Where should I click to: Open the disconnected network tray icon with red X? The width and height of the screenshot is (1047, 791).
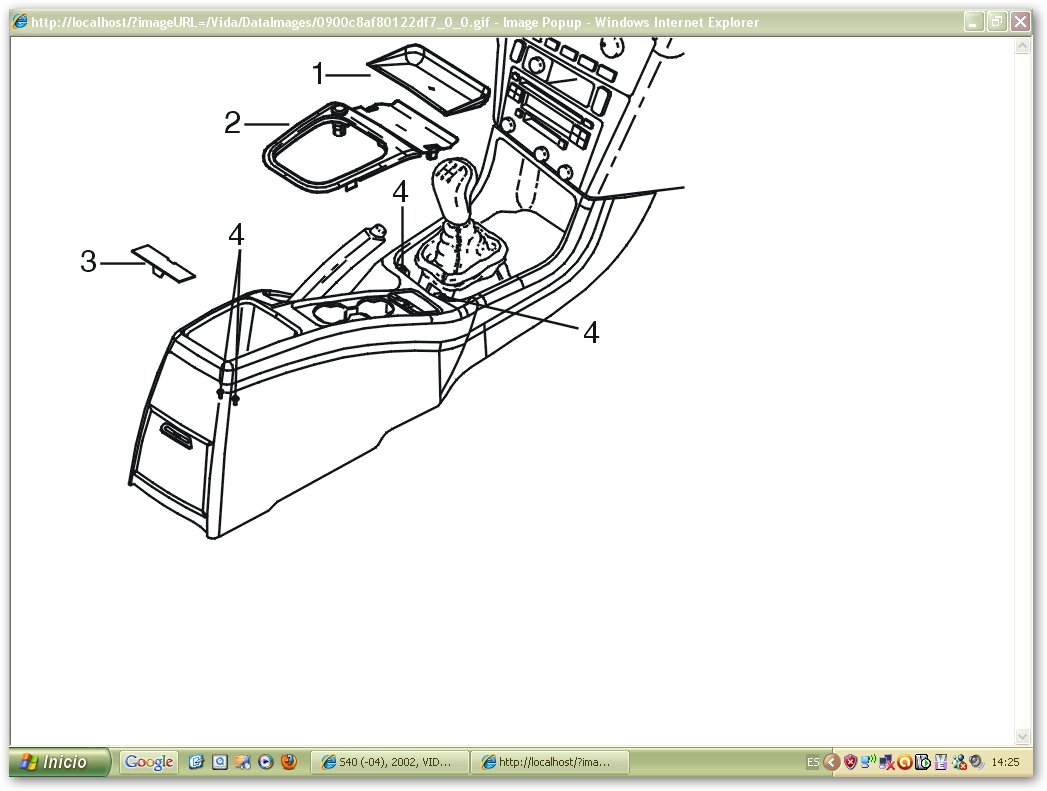pos(887,762)
